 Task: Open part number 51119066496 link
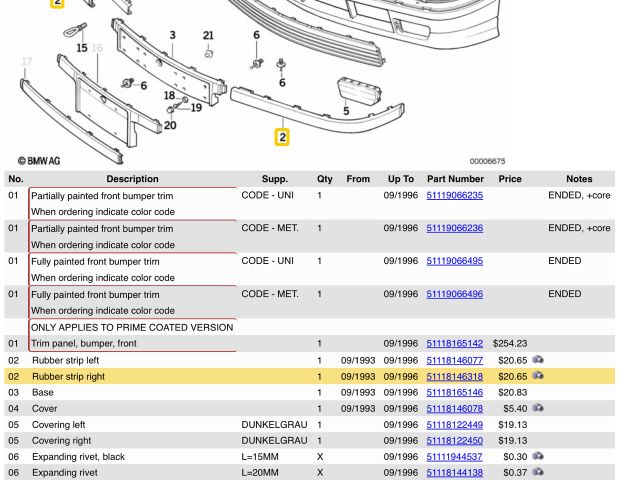click(x=454, y=294)
